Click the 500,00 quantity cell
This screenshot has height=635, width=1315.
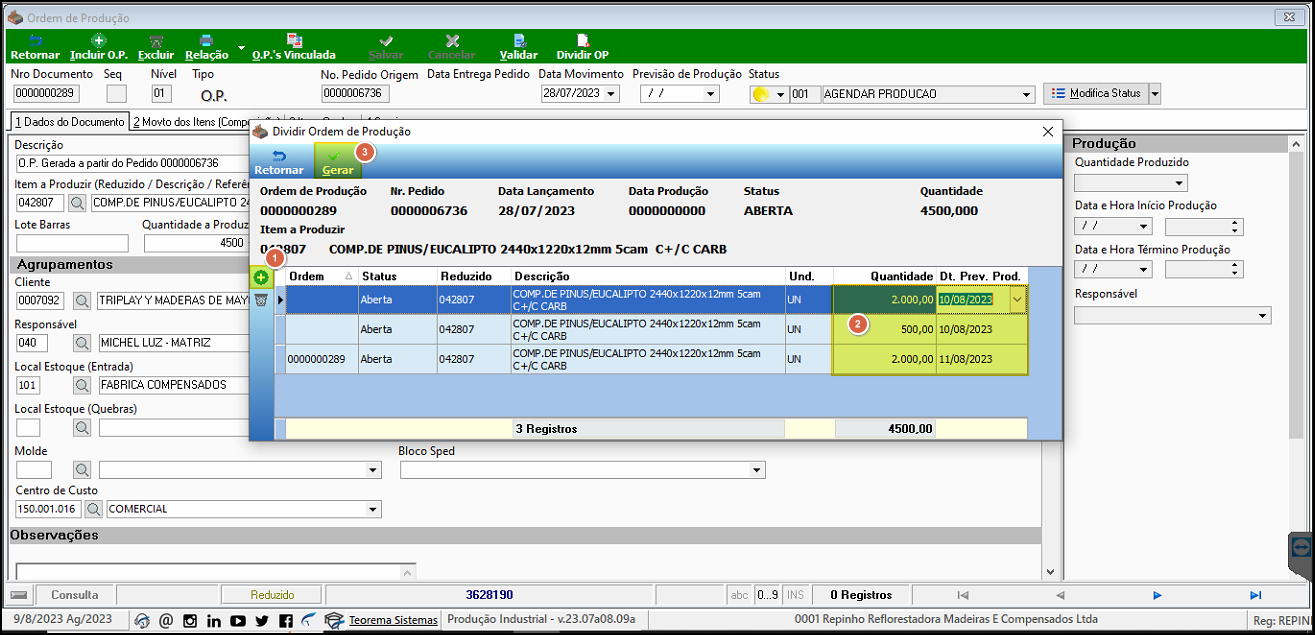coord(884,329)
